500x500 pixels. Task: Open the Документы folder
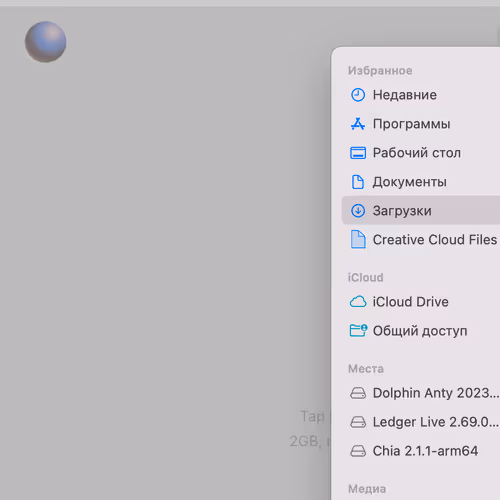[x=421, y=182]
